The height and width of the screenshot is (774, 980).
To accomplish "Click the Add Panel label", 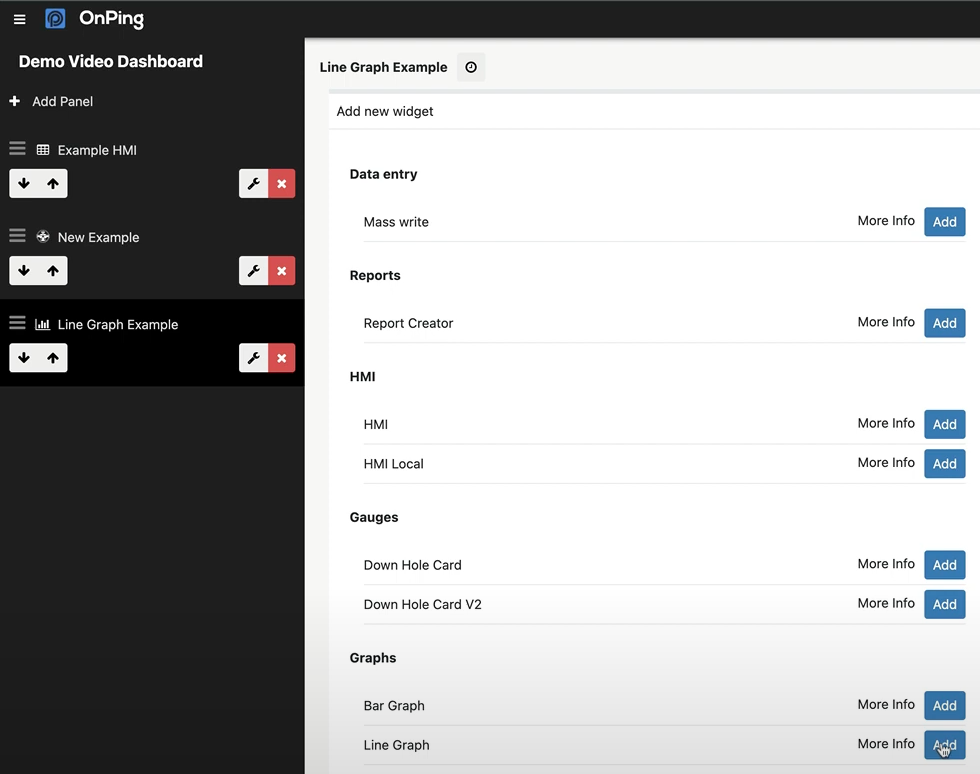I will pyautogui.click(x=62, y=101).
